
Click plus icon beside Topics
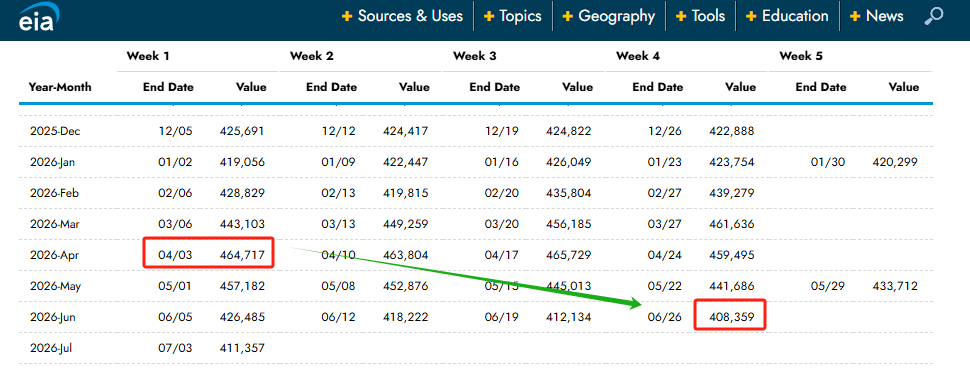click(x=489, y=16)
